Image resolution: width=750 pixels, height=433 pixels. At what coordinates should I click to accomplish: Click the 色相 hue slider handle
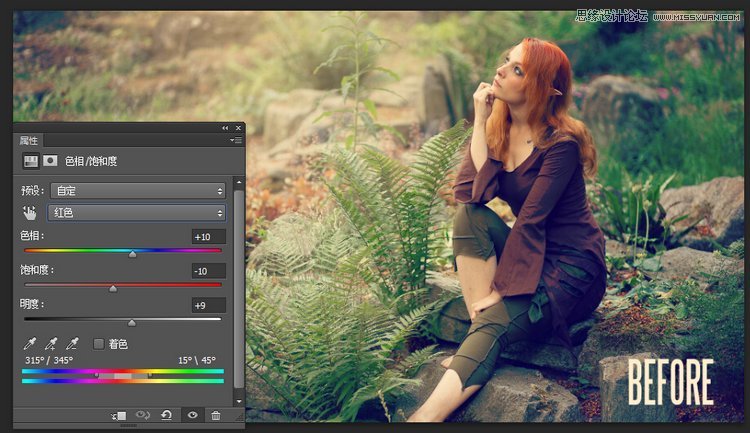pyautogui.click(x=132, y=254)
